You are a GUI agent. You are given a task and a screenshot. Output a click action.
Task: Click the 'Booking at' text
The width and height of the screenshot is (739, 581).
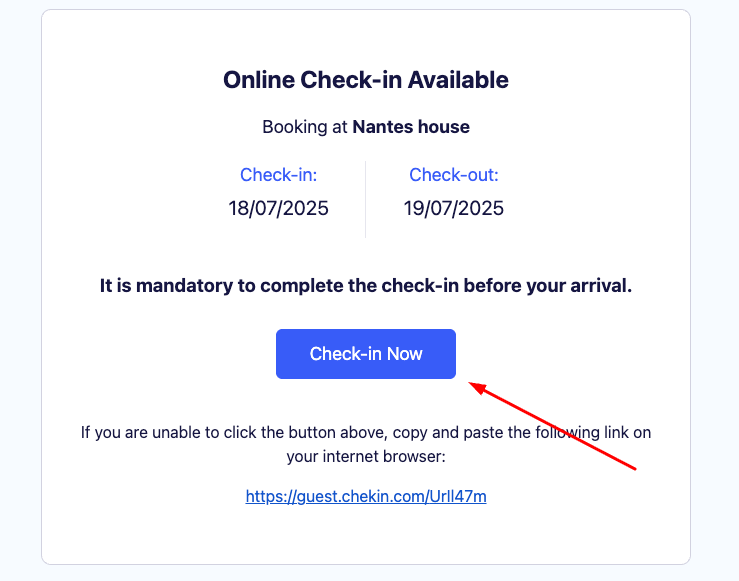click(305, 127)
